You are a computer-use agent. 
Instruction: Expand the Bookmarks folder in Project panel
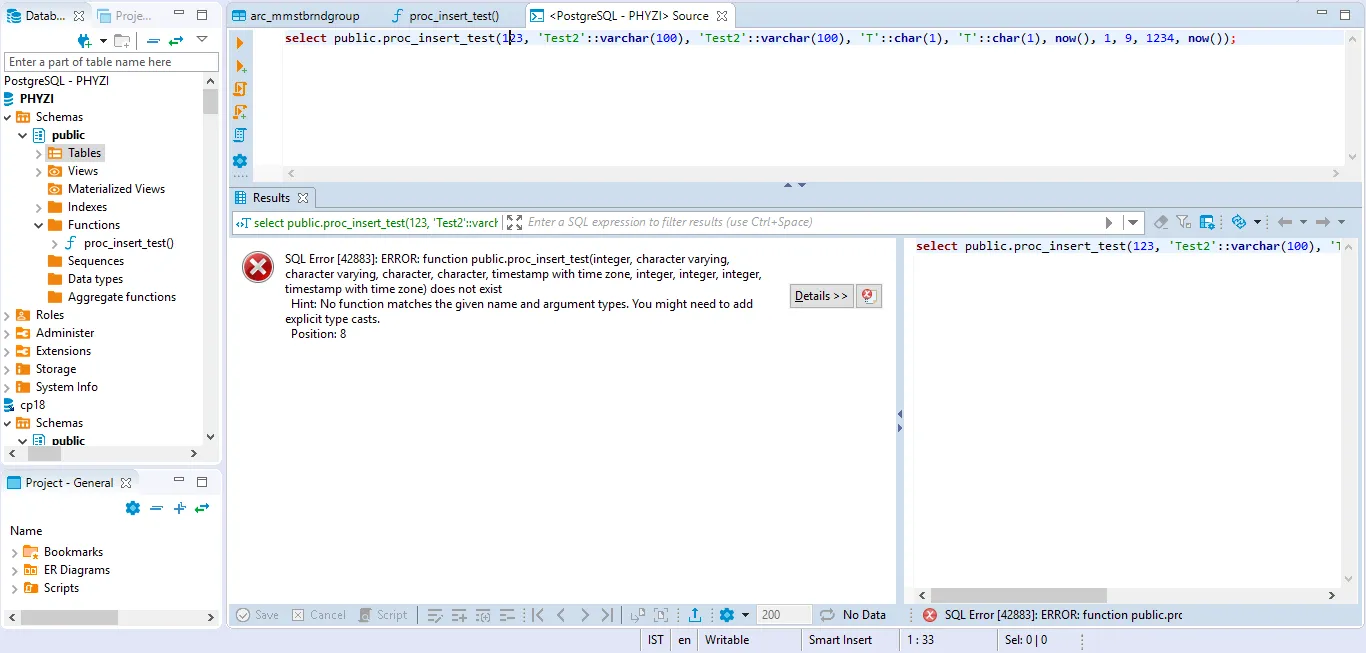click(15, 552)
